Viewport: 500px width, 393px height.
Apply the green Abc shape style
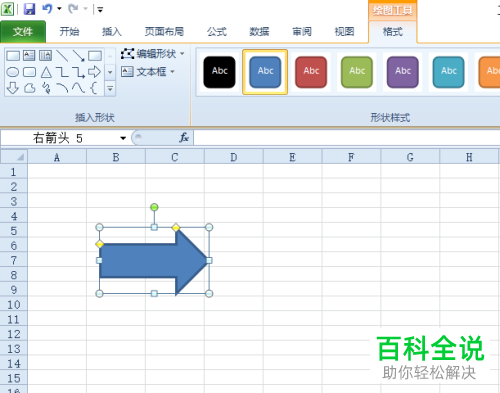pos(357,72)
